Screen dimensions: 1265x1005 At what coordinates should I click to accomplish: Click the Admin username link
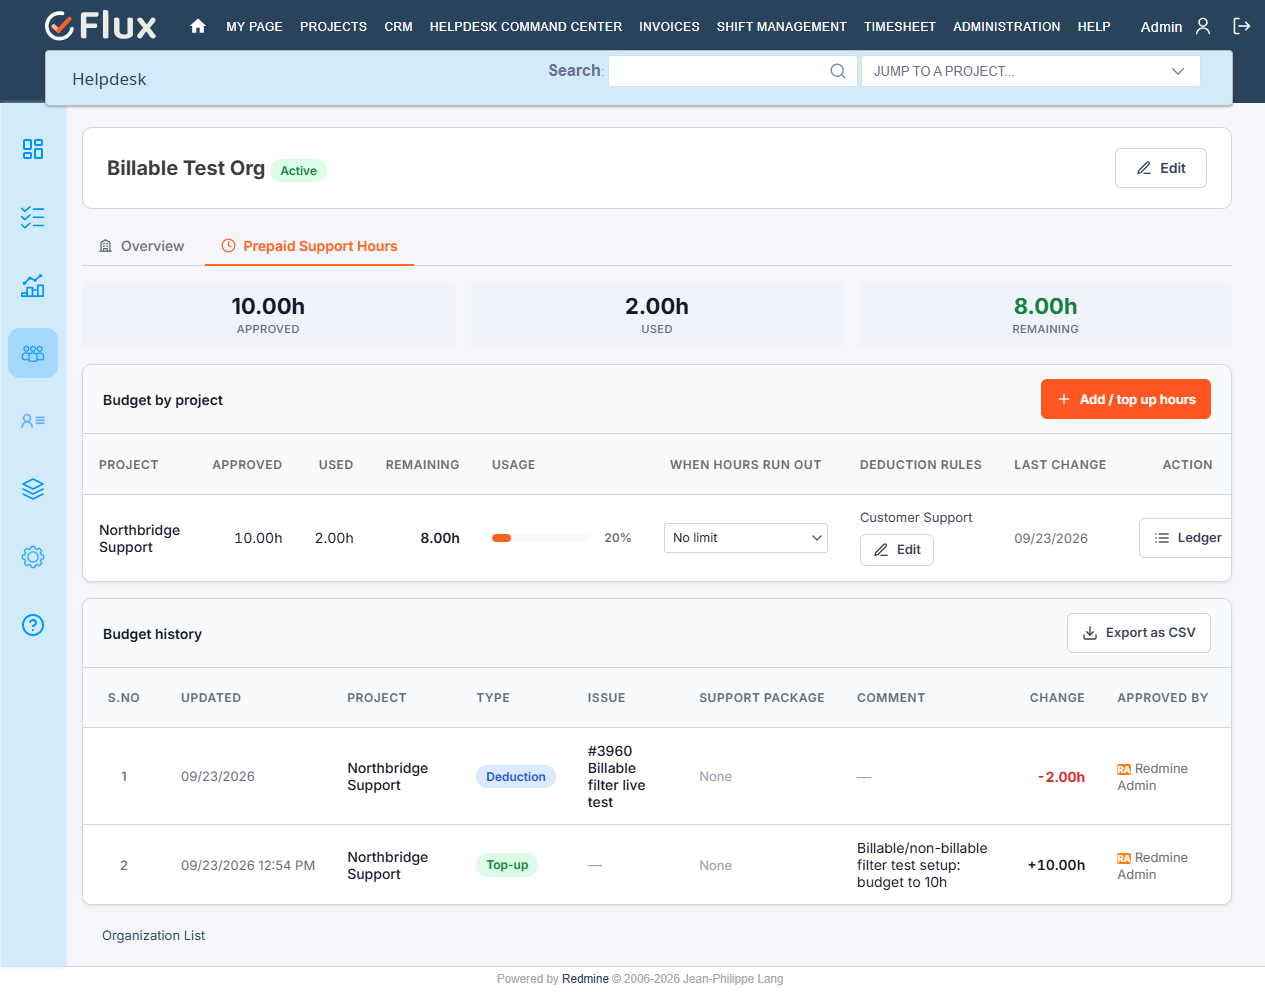click(1161, 27)
